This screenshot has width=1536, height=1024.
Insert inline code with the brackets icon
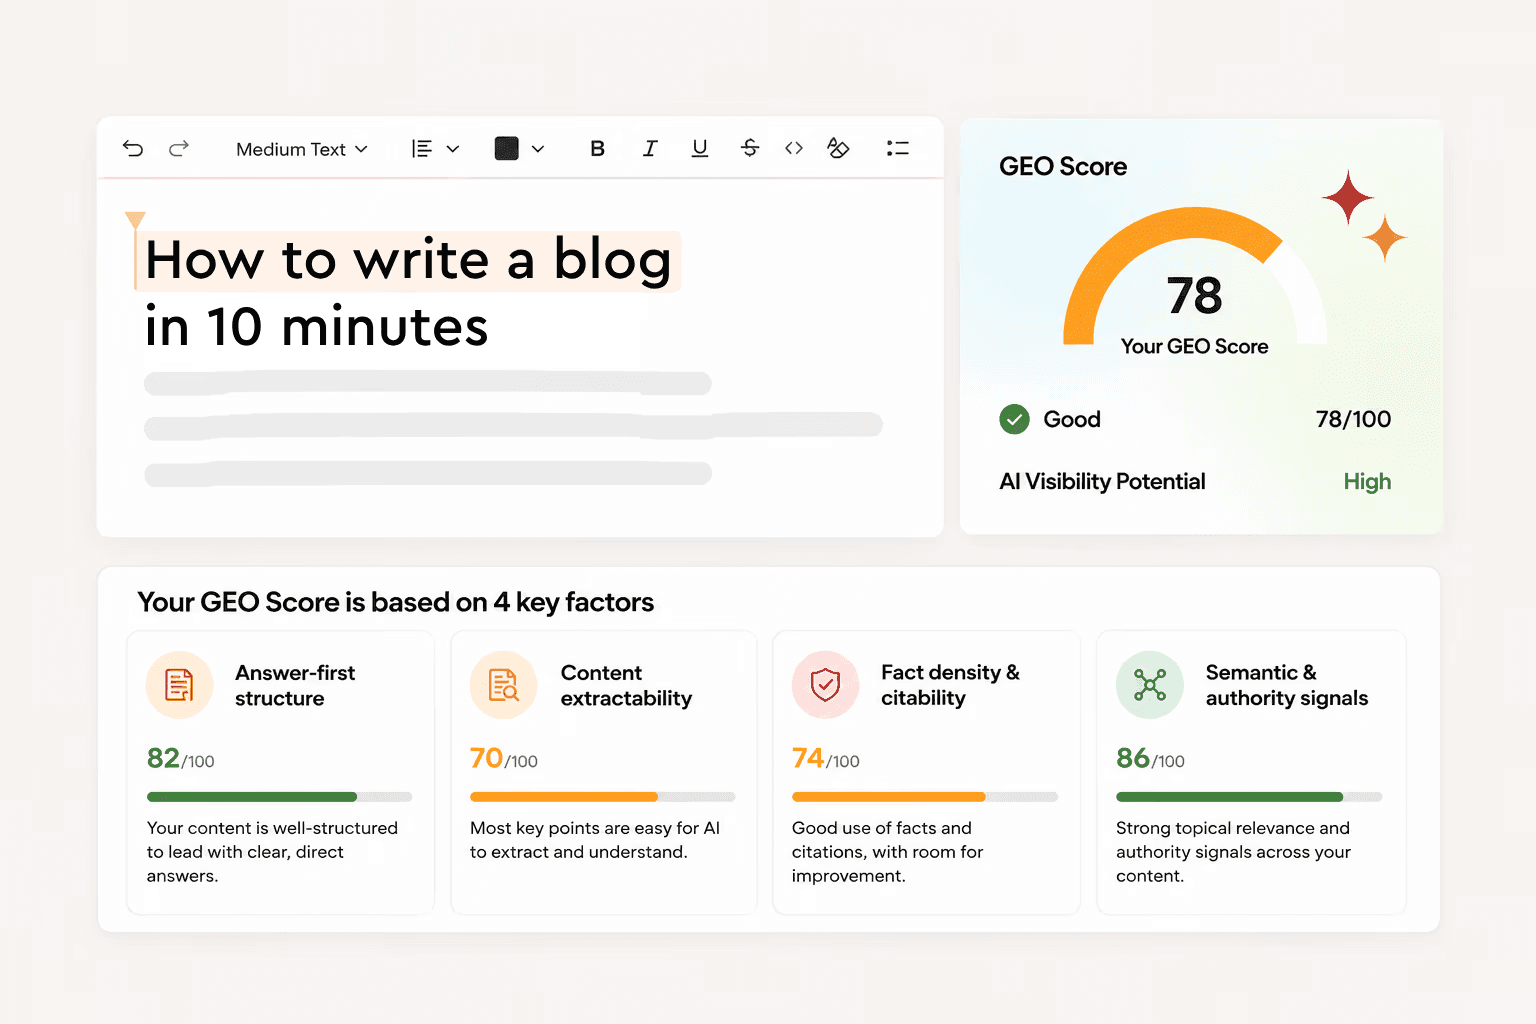click(x=794, y=149)
